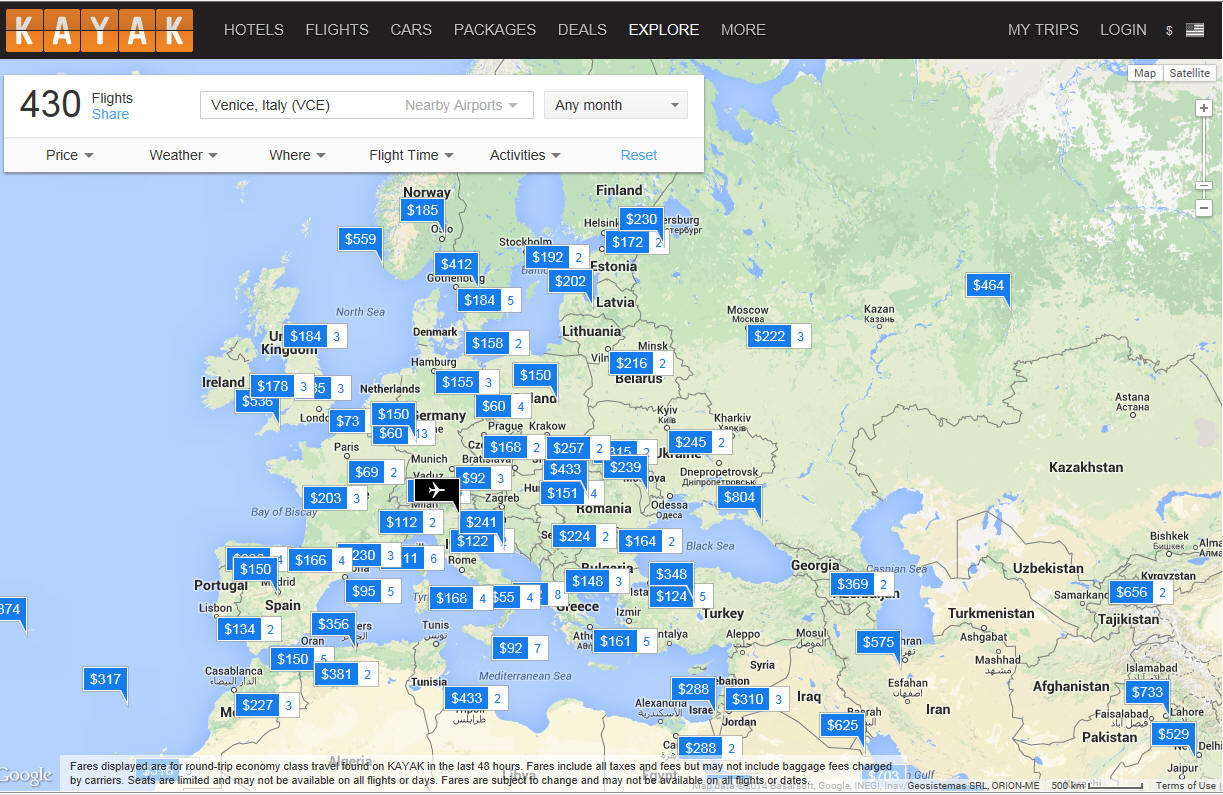1223x795 pixels.
Task: Open MY TRIPS page
Action: tap(1043, 30)
